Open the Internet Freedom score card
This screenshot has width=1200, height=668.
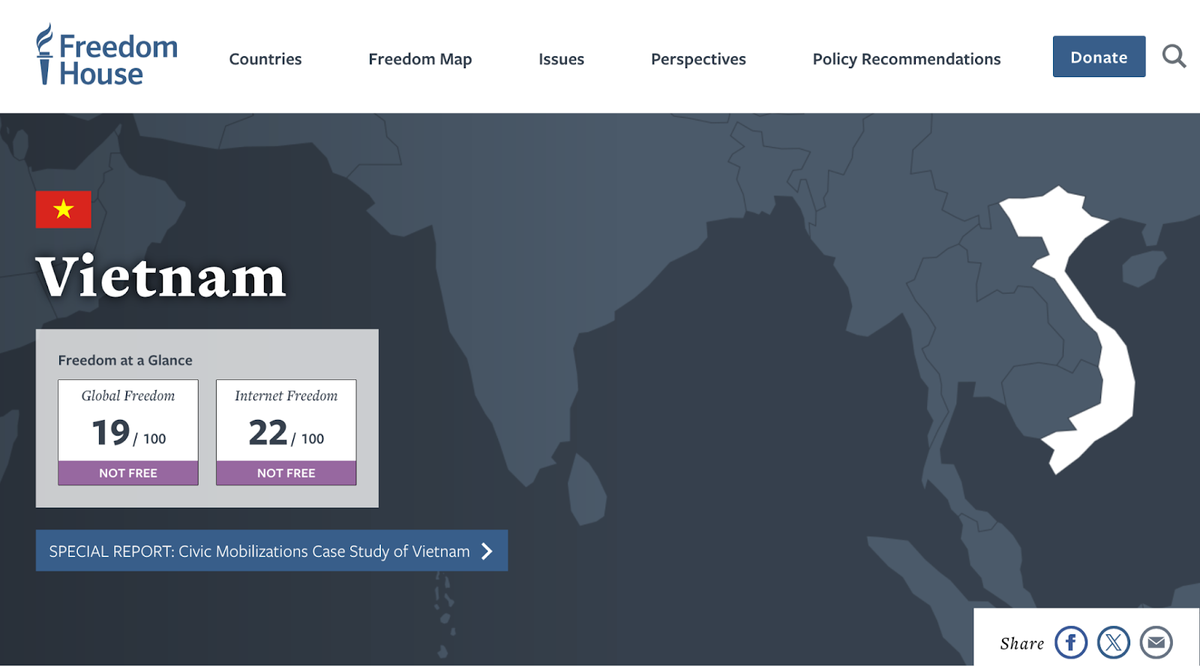pyautogui.click(x=286, y=432)
